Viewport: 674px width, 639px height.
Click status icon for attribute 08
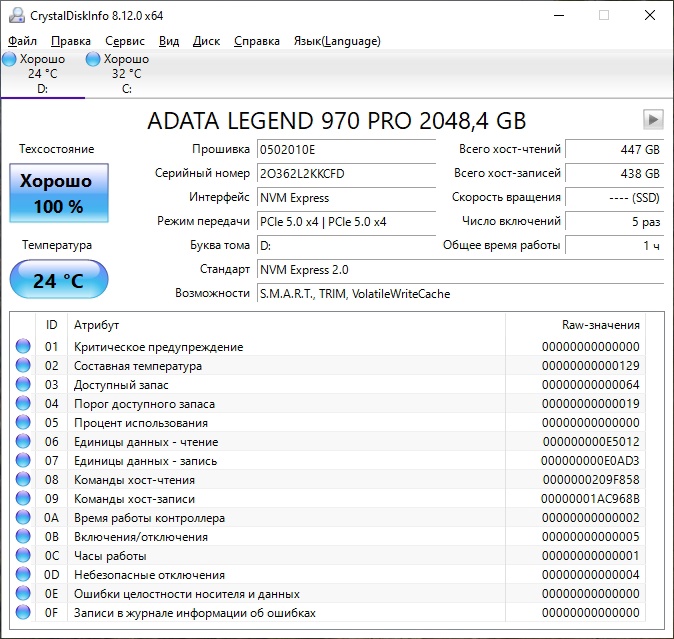[23, 479]
